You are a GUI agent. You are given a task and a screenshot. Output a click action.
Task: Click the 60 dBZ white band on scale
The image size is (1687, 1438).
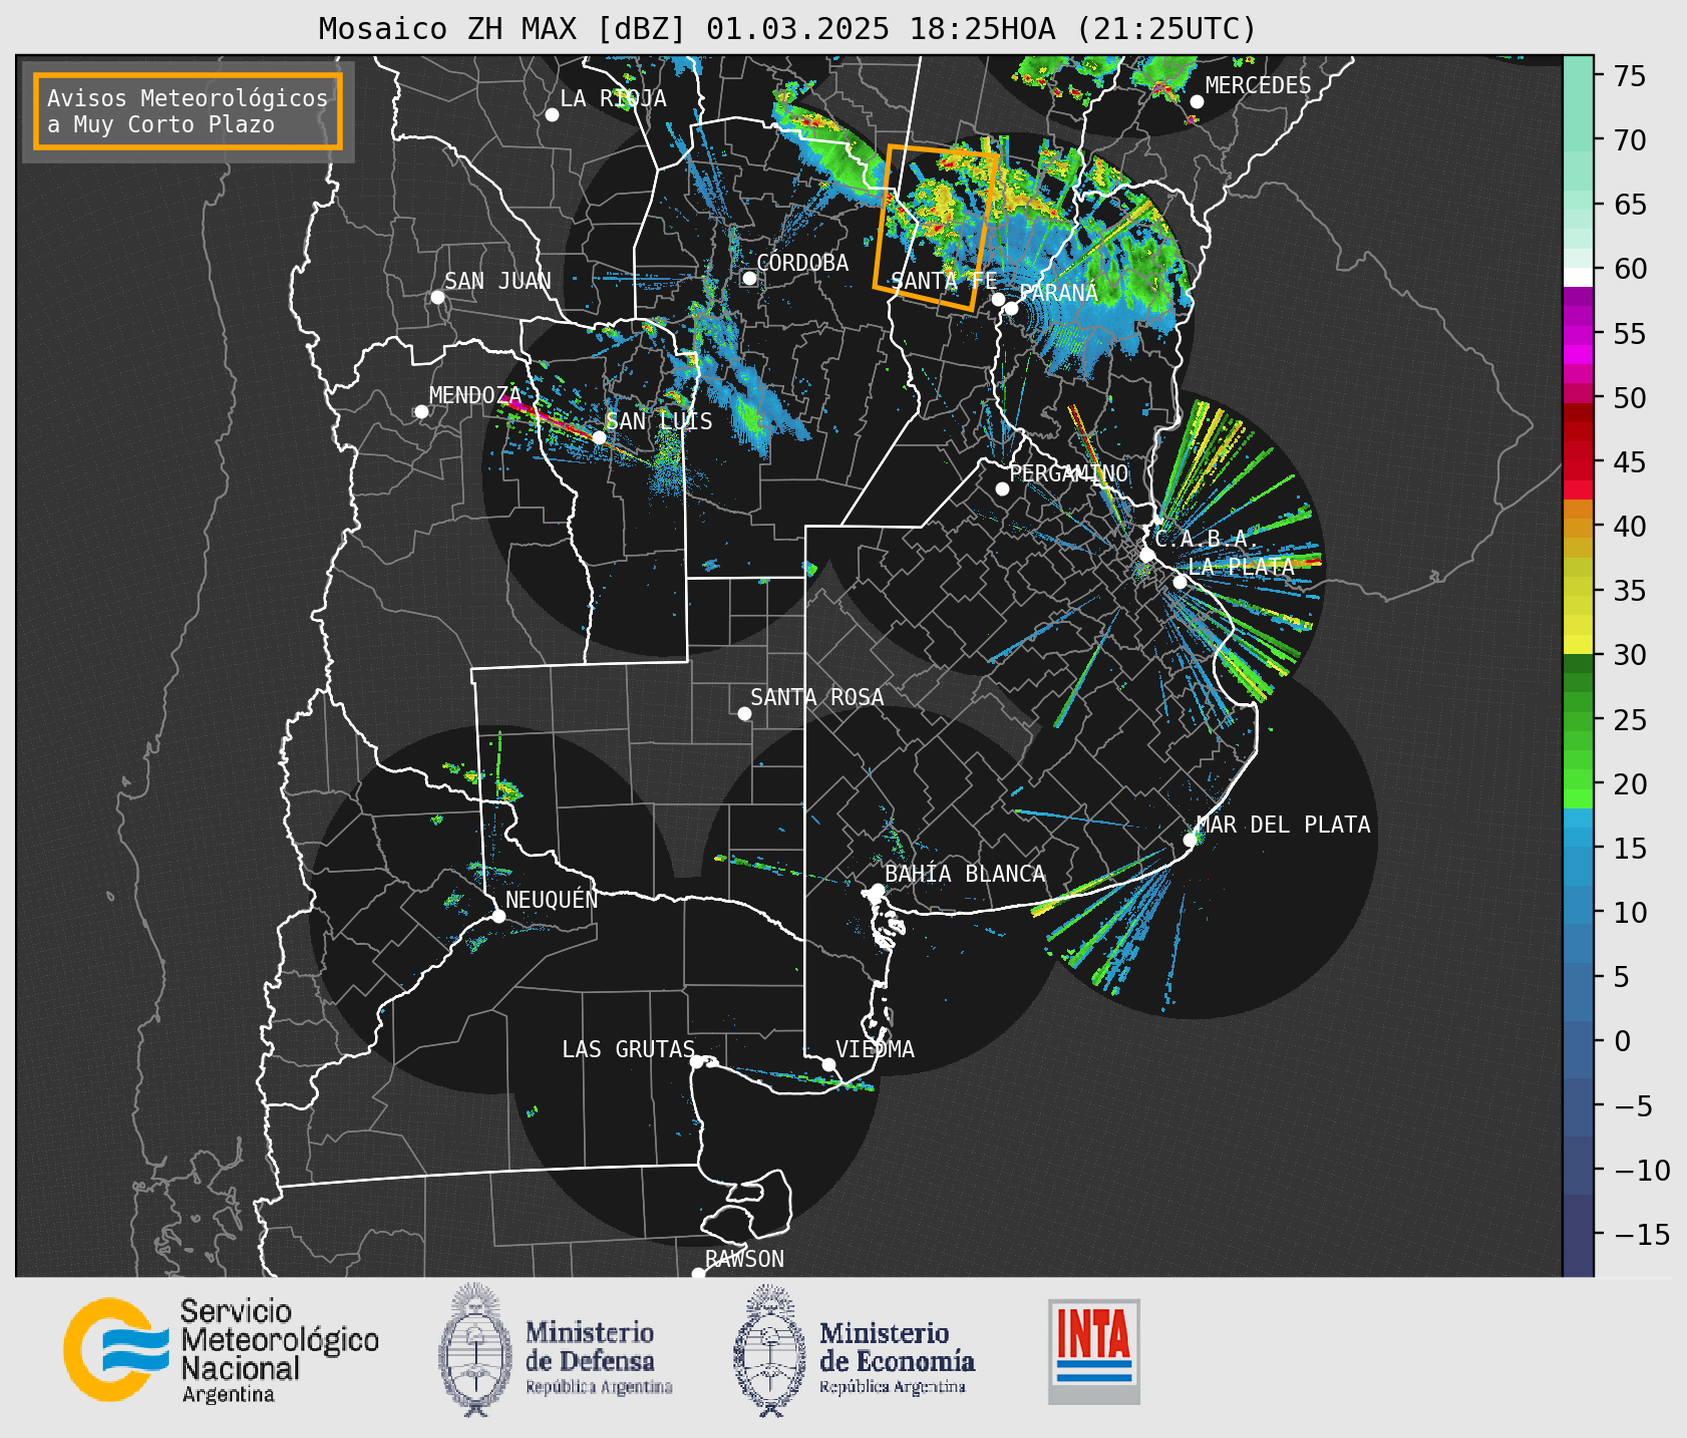tap(1578, 277)
